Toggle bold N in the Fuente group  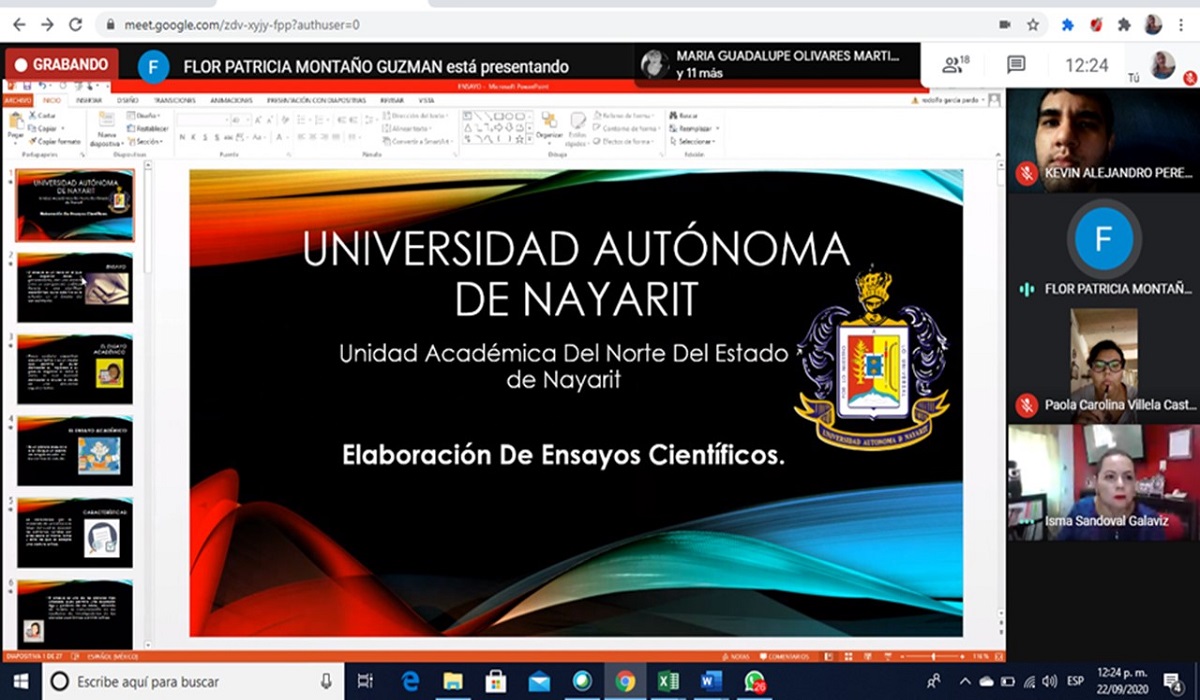pos(183,137)
